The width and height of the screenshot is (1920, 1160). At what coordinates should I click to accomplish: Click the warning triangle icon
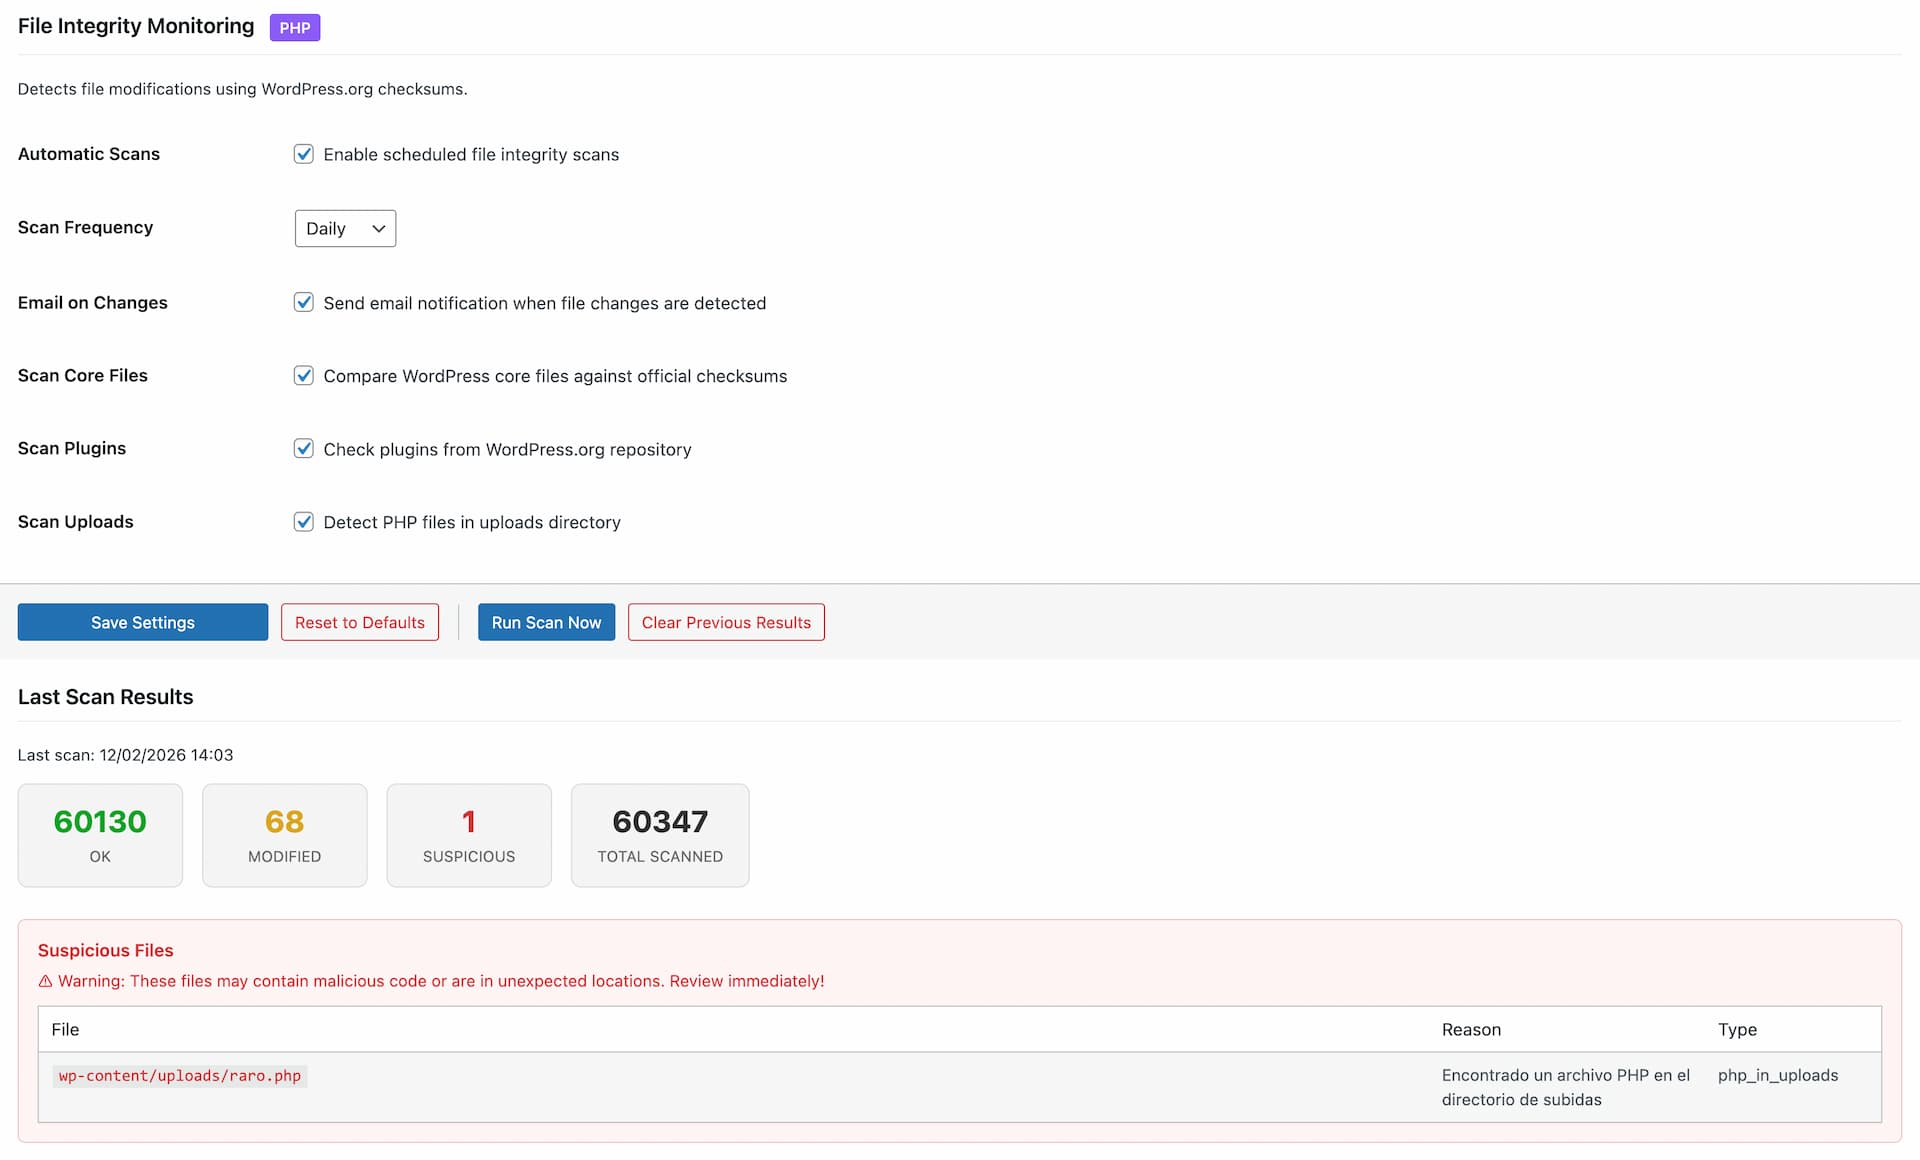(x=45, y=982)
